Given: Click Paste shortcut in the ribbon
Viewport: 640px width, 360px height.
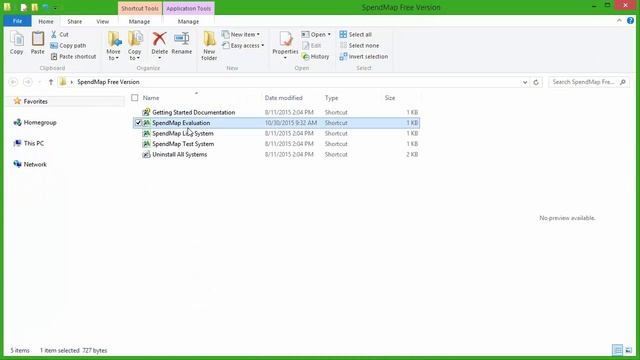Looking at the screenshot, I should click(x=73, y=57).
